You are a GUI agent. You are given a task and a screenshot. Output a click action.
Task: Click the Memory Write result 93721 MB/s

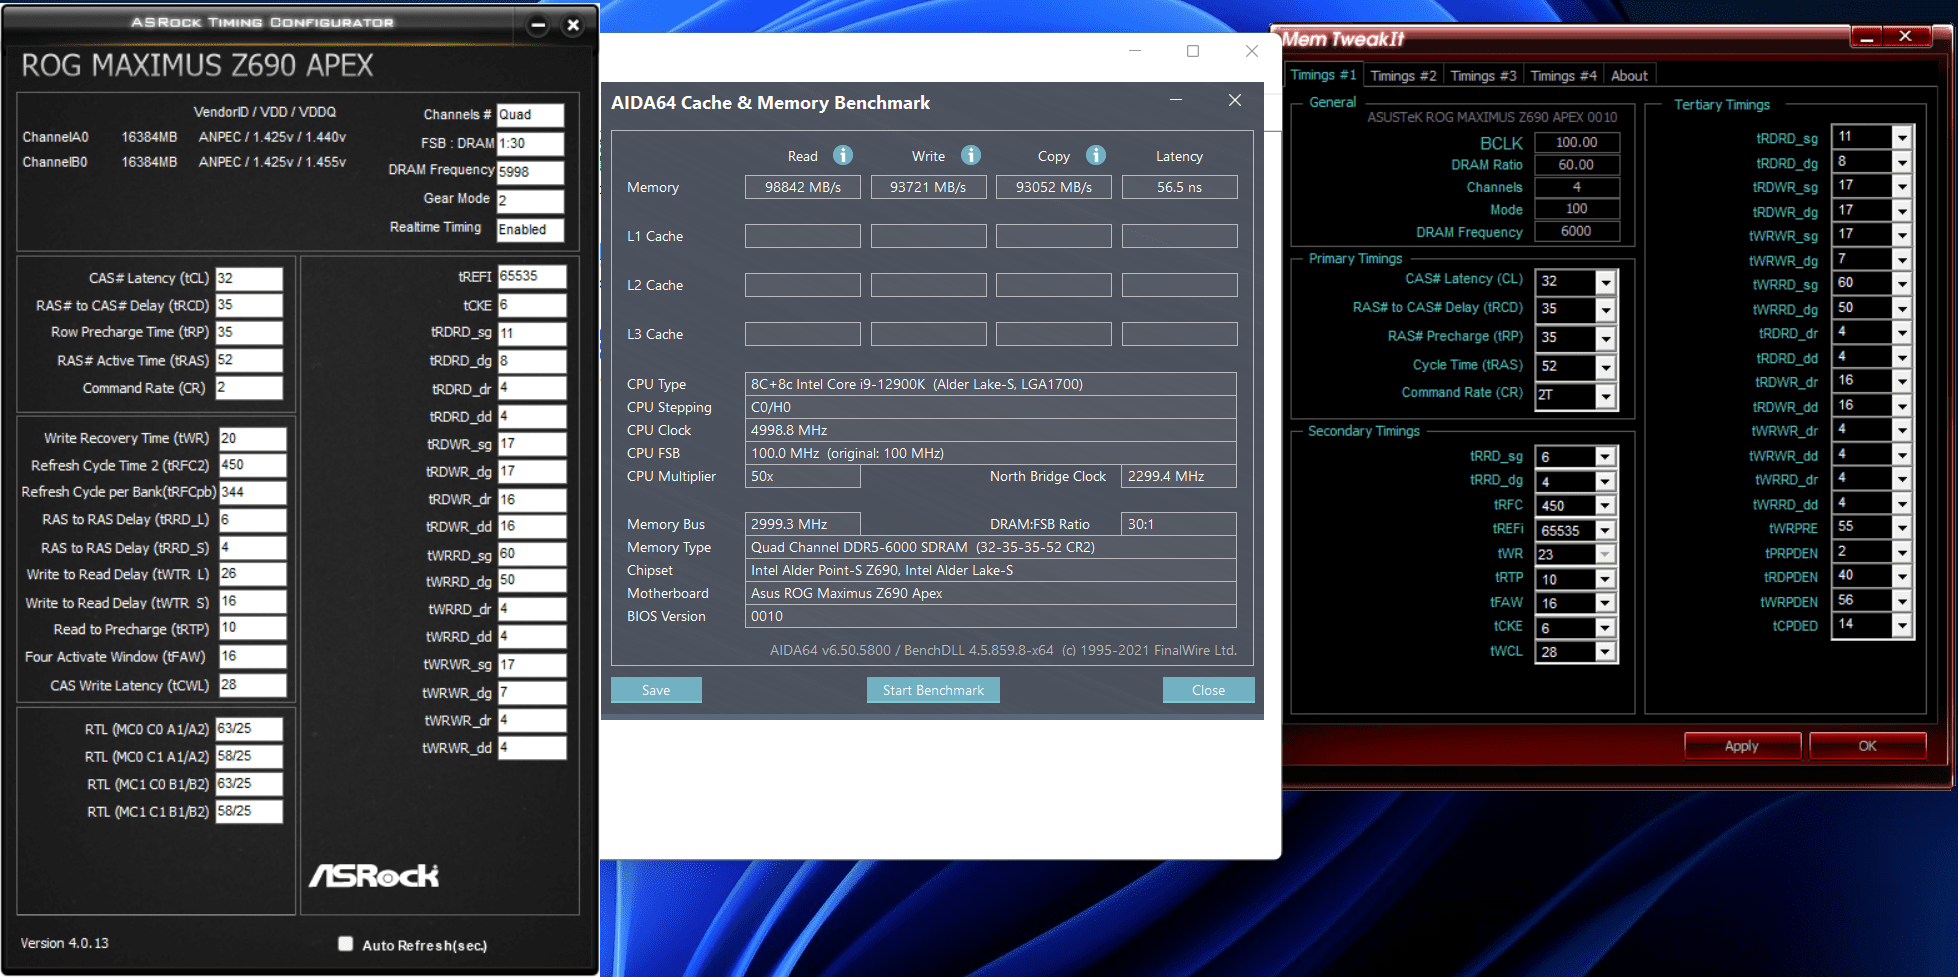coord(928,187)
